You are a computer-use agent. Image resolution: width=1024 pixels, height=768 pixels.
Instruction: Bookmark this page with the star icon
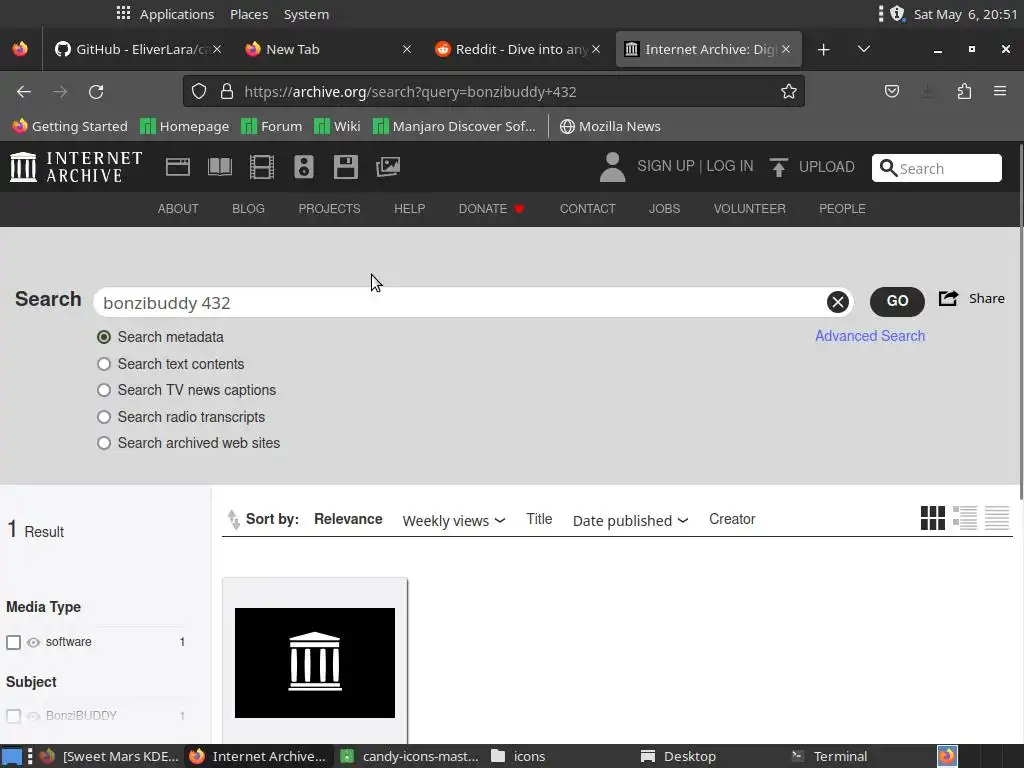coord(789,91)
